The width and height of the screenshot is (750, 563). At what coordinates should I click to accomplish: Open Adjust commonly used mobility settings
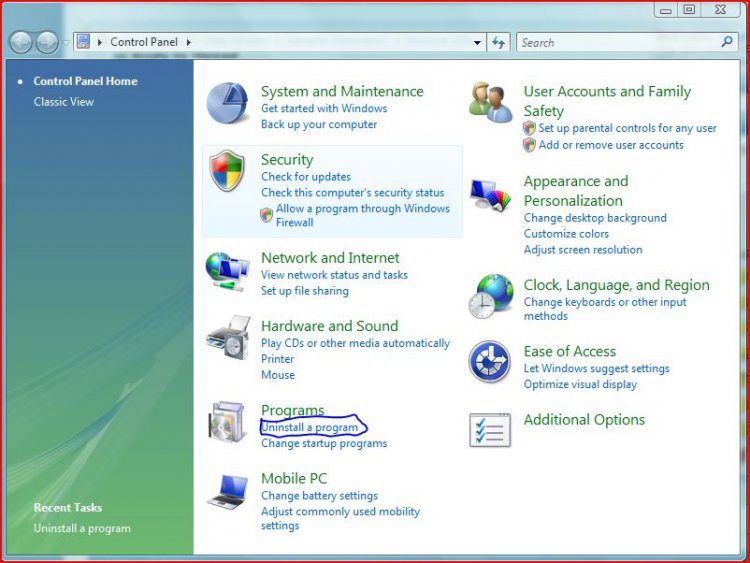coord(340,519)
